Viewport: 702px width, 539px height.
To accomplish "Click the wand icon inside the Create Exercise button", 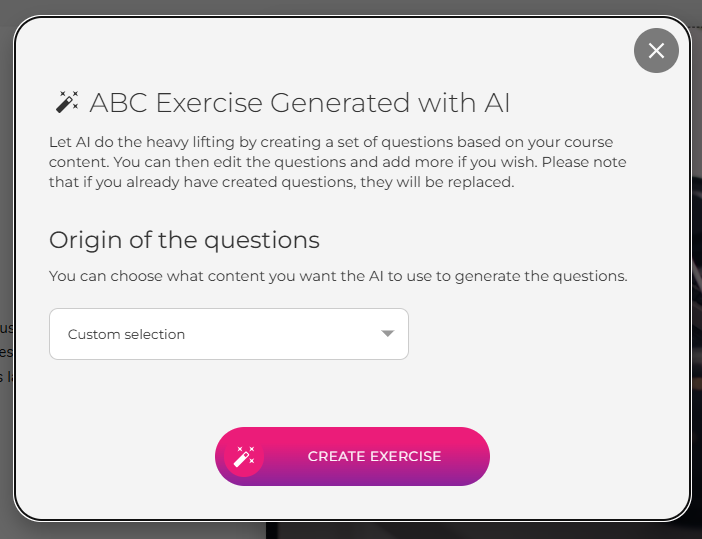I will pos(243,457).
